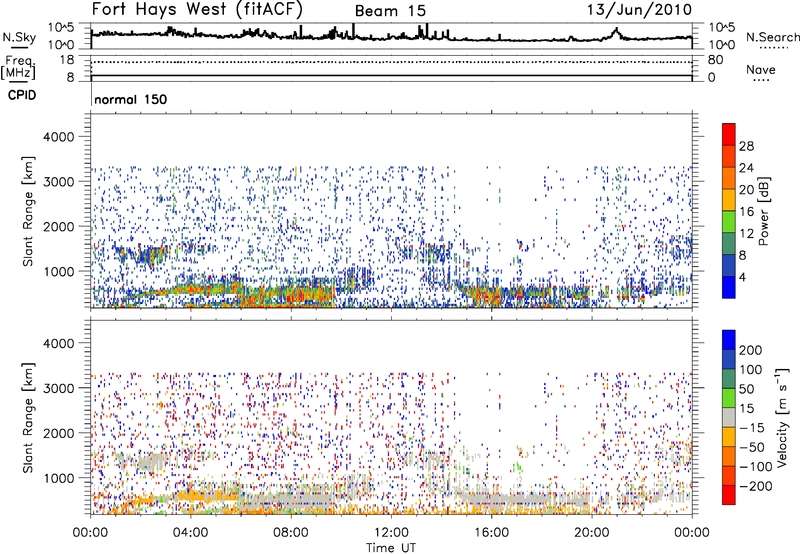Click the noise peak near 21:00 in sky-noise trace
The height and width of the screenshot is (554, 800).
[x=616, y=30]
